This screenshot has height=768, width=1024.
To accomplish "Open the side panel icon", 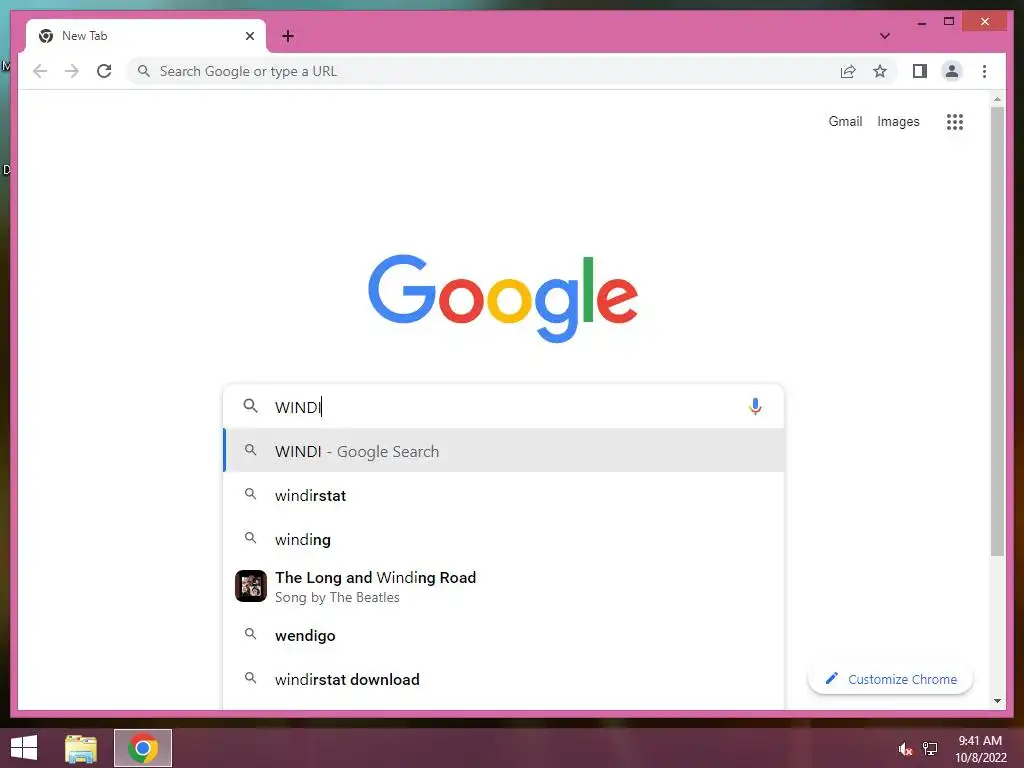I will click(920, 71).
